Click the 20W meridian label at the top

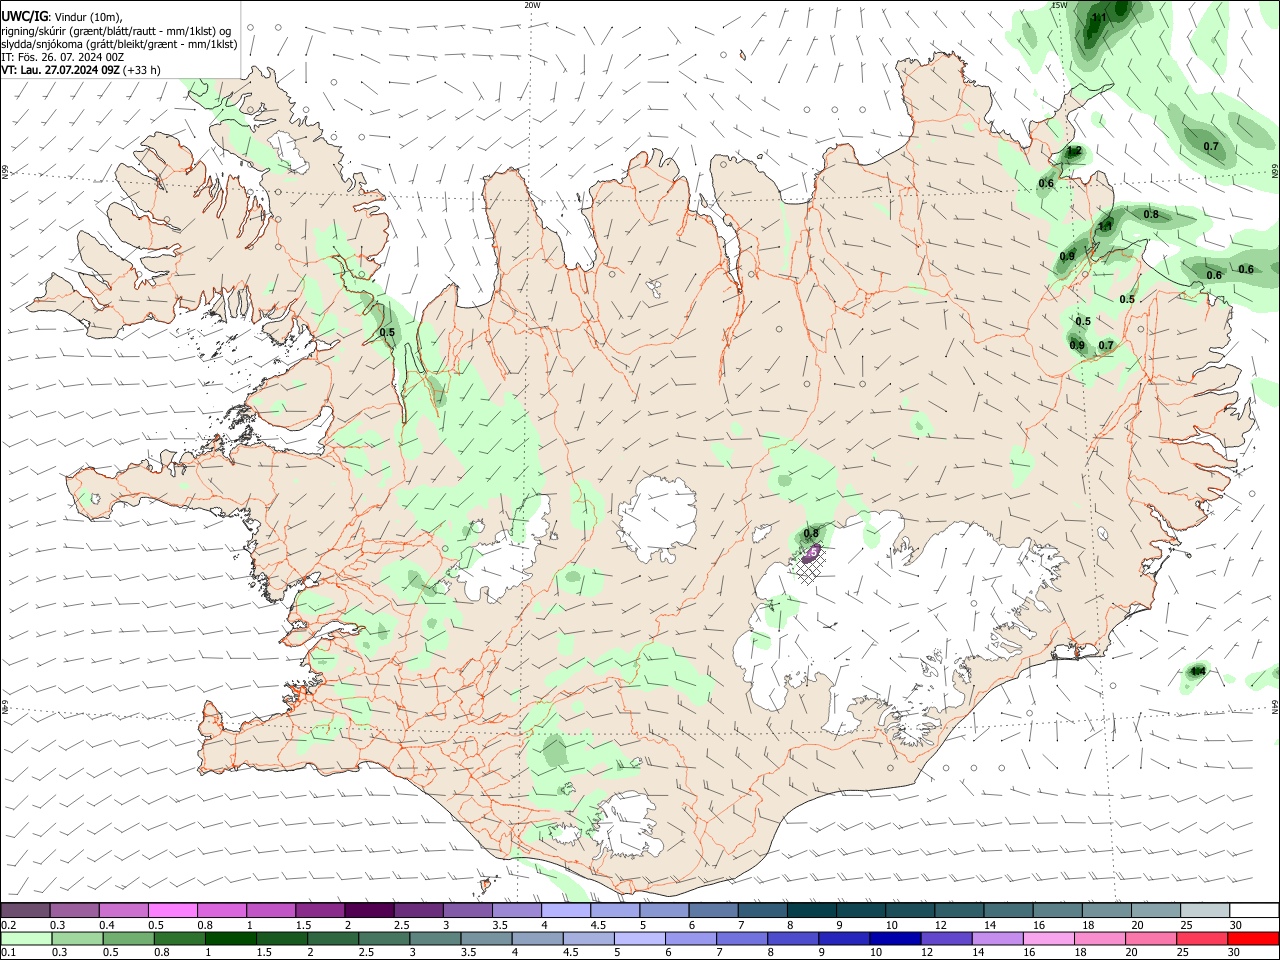click(532, 5)
